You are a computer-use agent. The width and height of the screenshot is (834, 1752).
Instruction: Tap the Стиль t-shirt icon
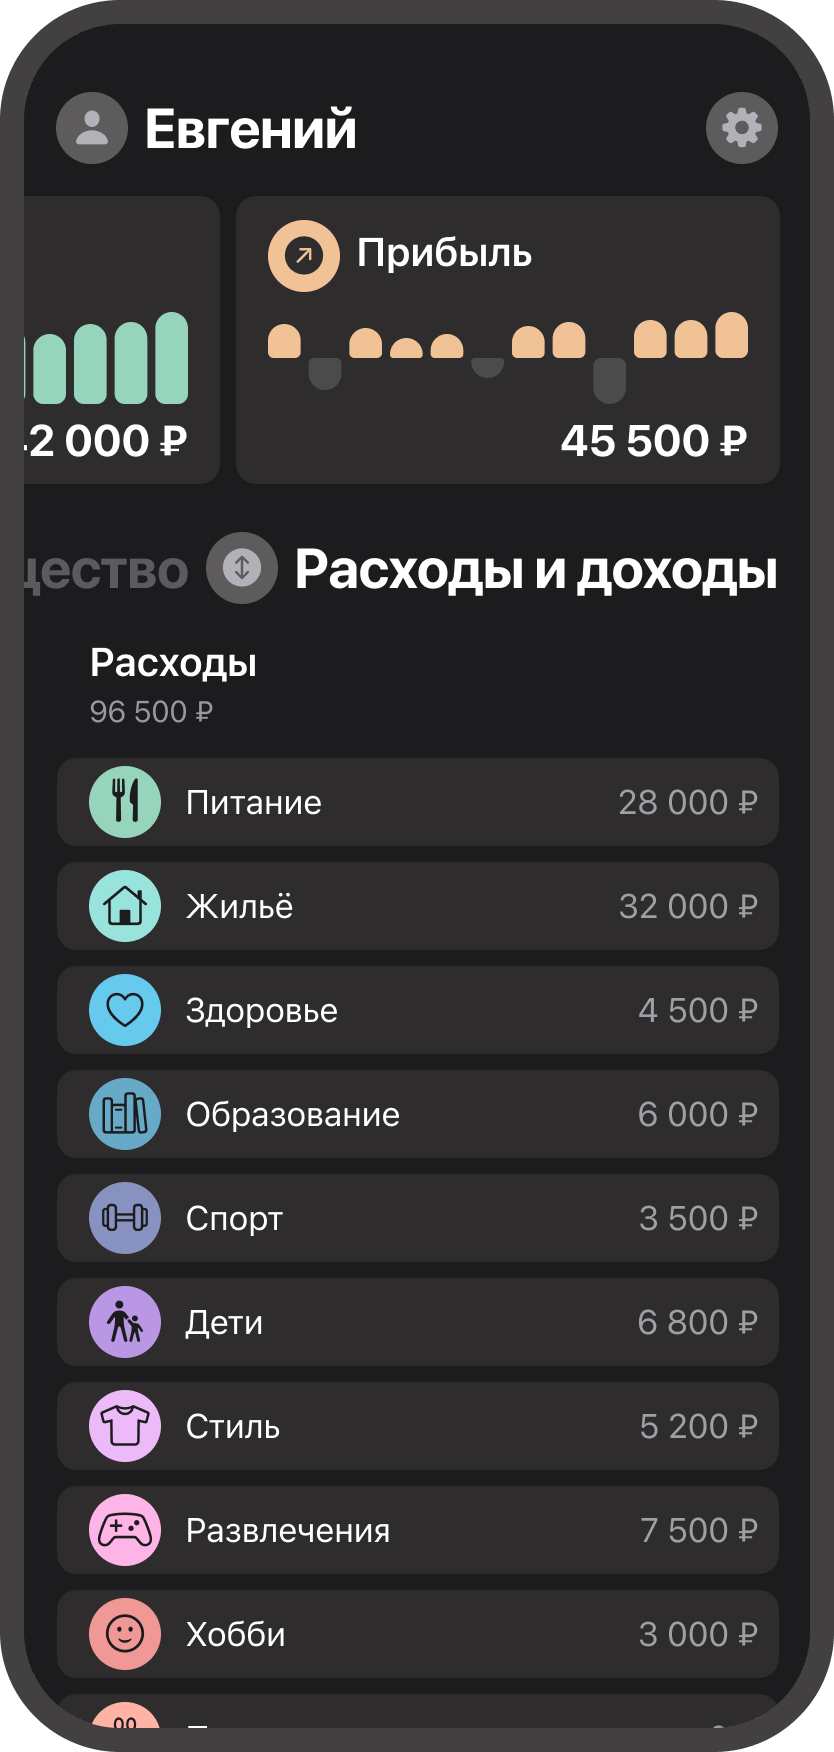coord(125,1426)
